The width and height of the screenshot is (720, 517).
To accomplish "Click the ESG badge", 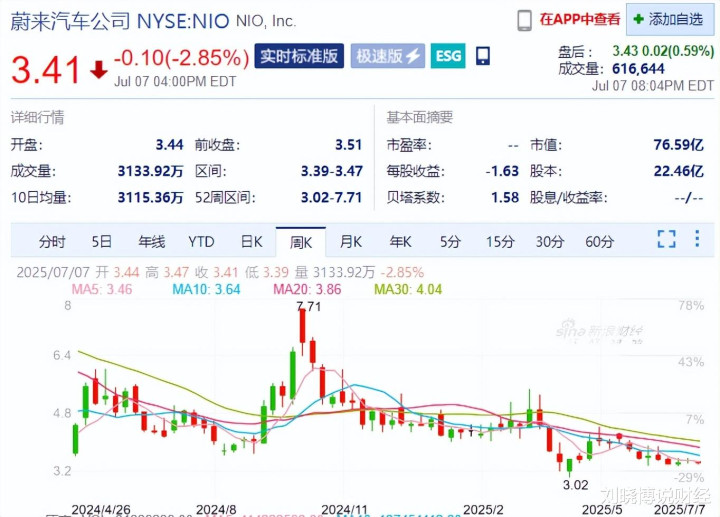I will [448, 56].
